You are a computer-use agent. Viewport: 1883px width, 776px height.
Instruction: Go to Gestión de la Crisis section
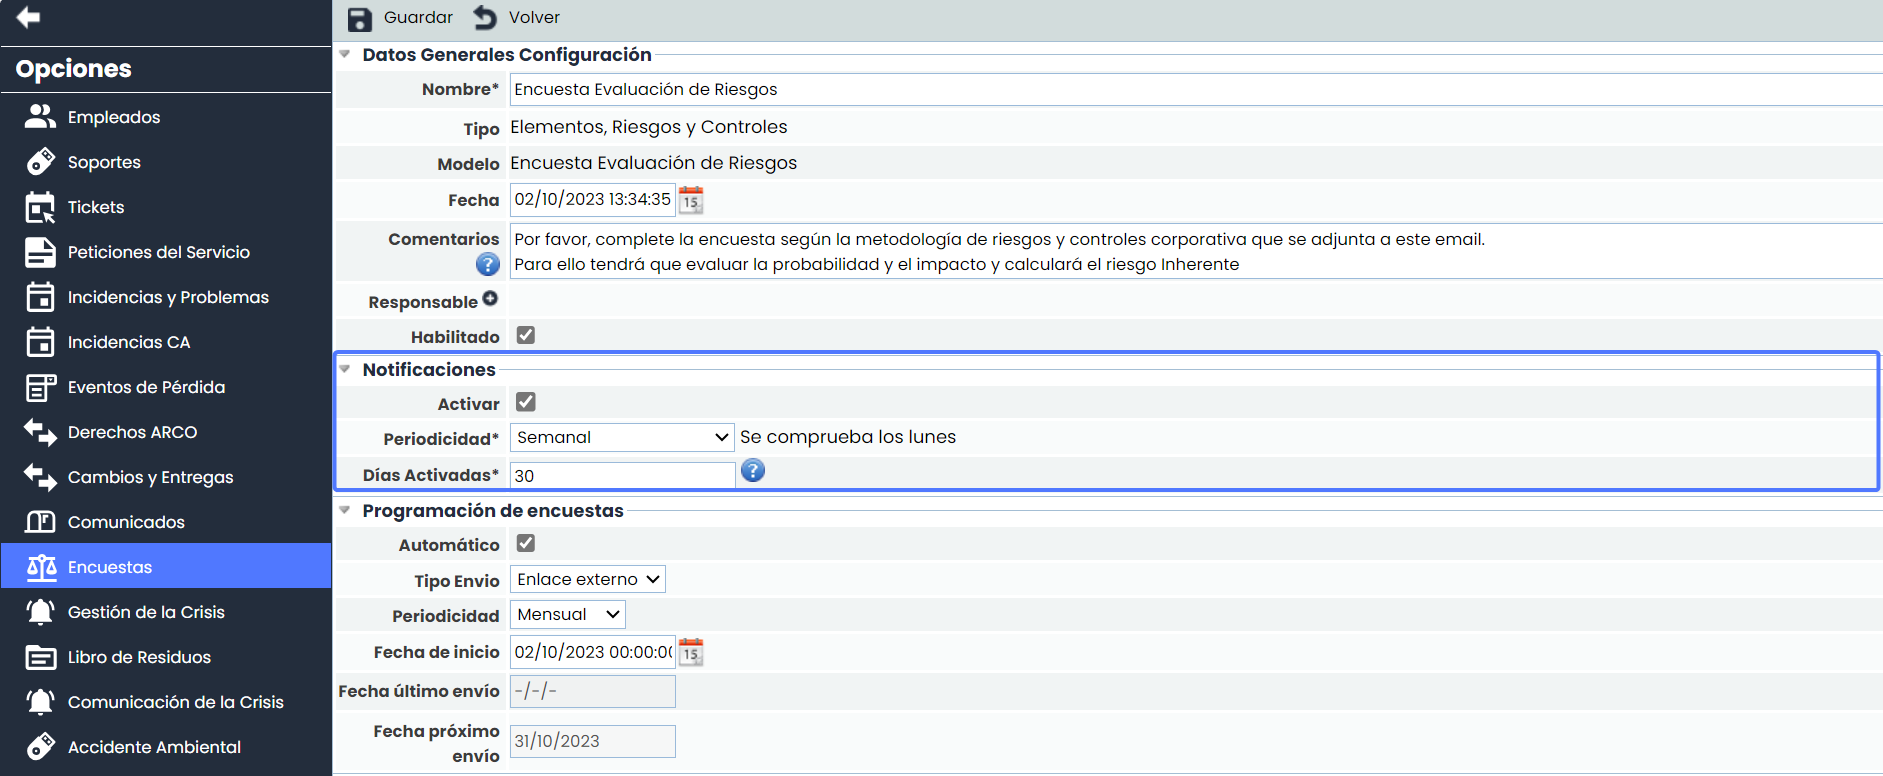click(146, 612)
